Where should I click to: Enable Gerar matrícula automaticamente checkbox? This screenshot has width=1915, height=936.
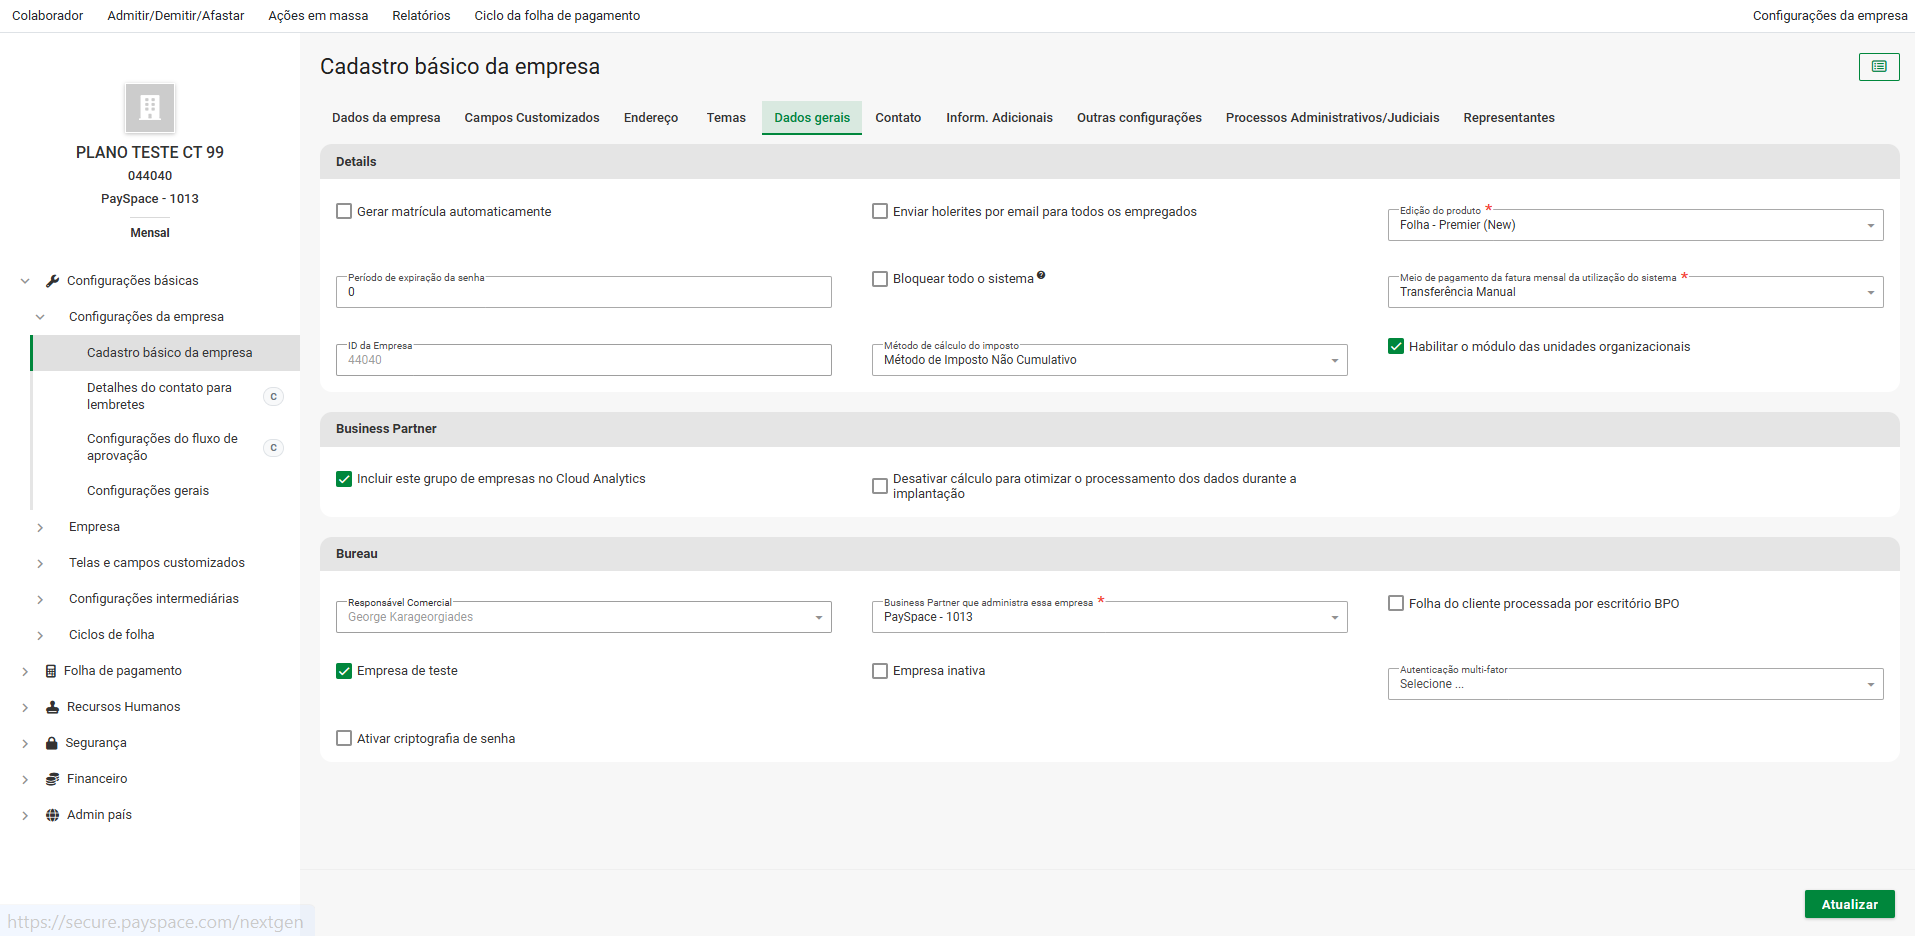[x=344, y=212]
